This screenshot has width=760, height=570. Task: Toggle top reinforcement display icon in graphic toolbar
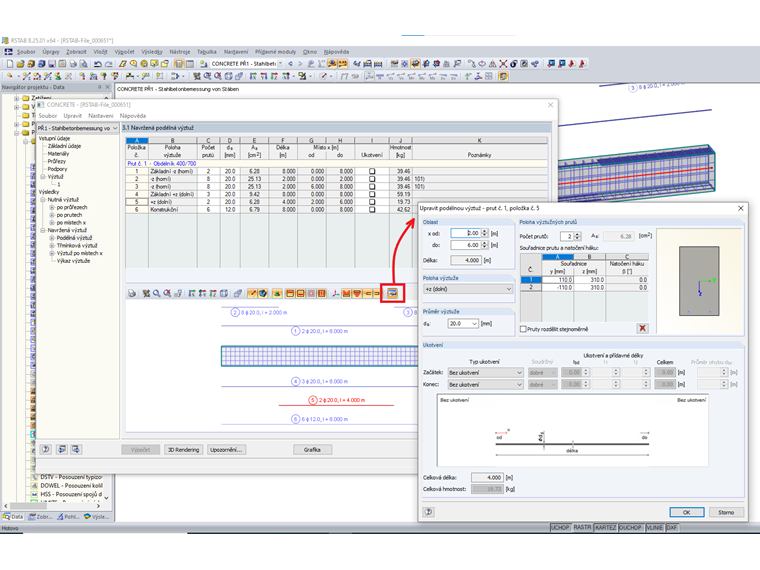[290, 294]
